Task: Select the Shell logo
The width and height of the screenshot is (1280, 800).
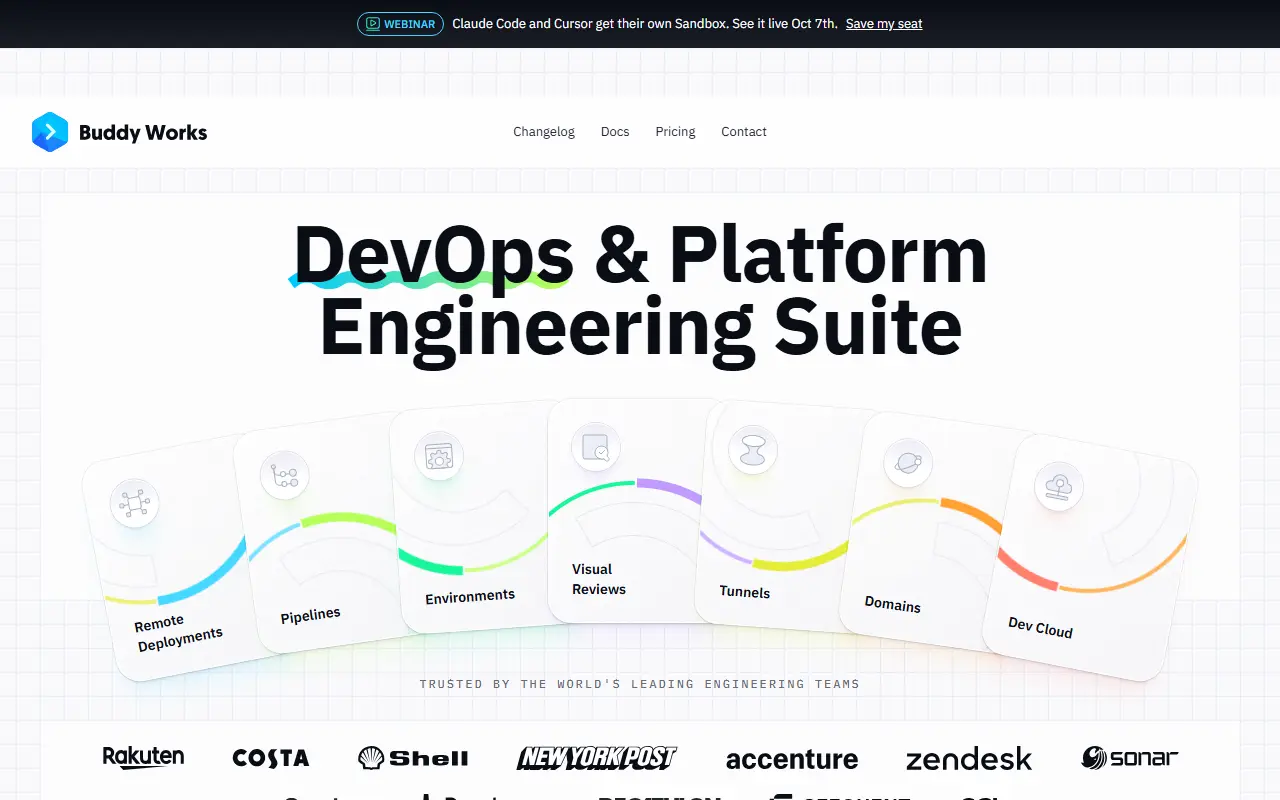Action: pos(413,759)
